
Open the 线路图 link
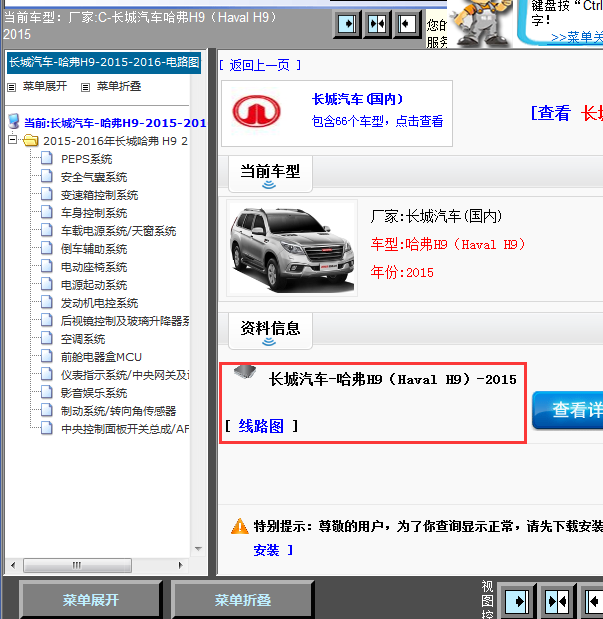point(261,426)
